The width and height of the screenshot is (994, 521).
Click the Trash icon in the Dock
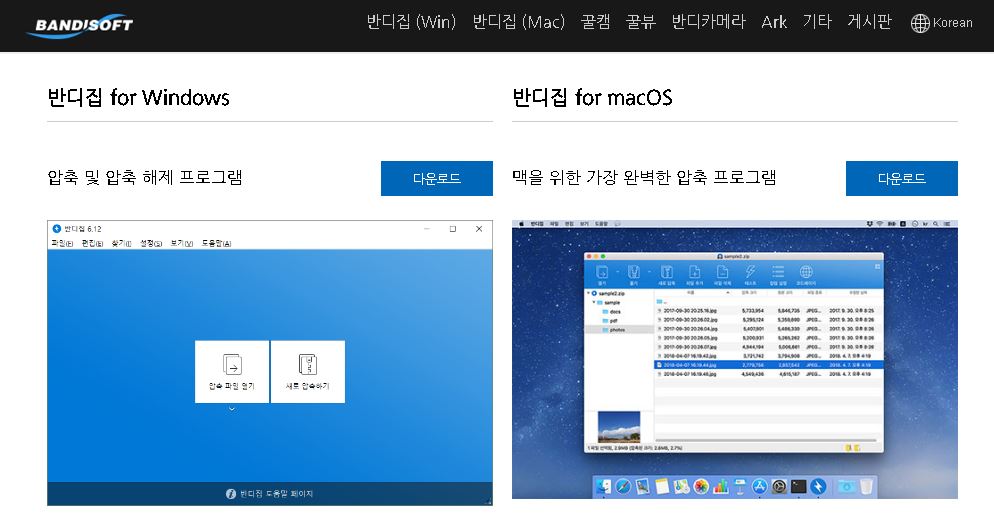(866, 486)
